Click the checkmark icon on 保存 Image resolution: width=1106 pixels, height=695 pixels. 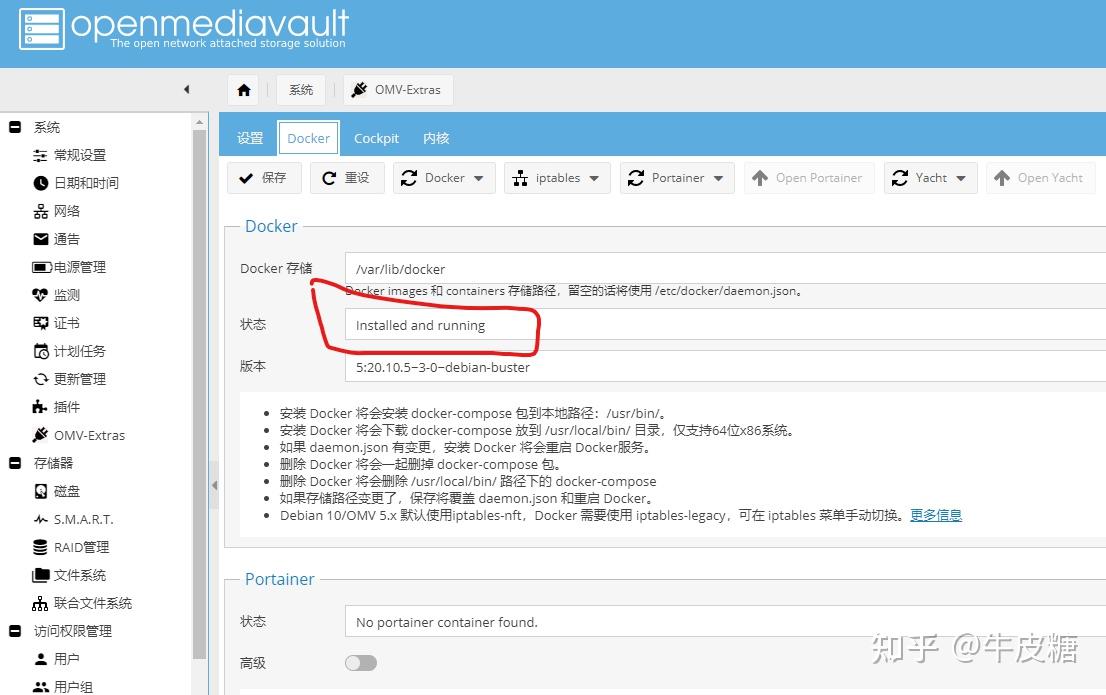[x=245, y=178]
